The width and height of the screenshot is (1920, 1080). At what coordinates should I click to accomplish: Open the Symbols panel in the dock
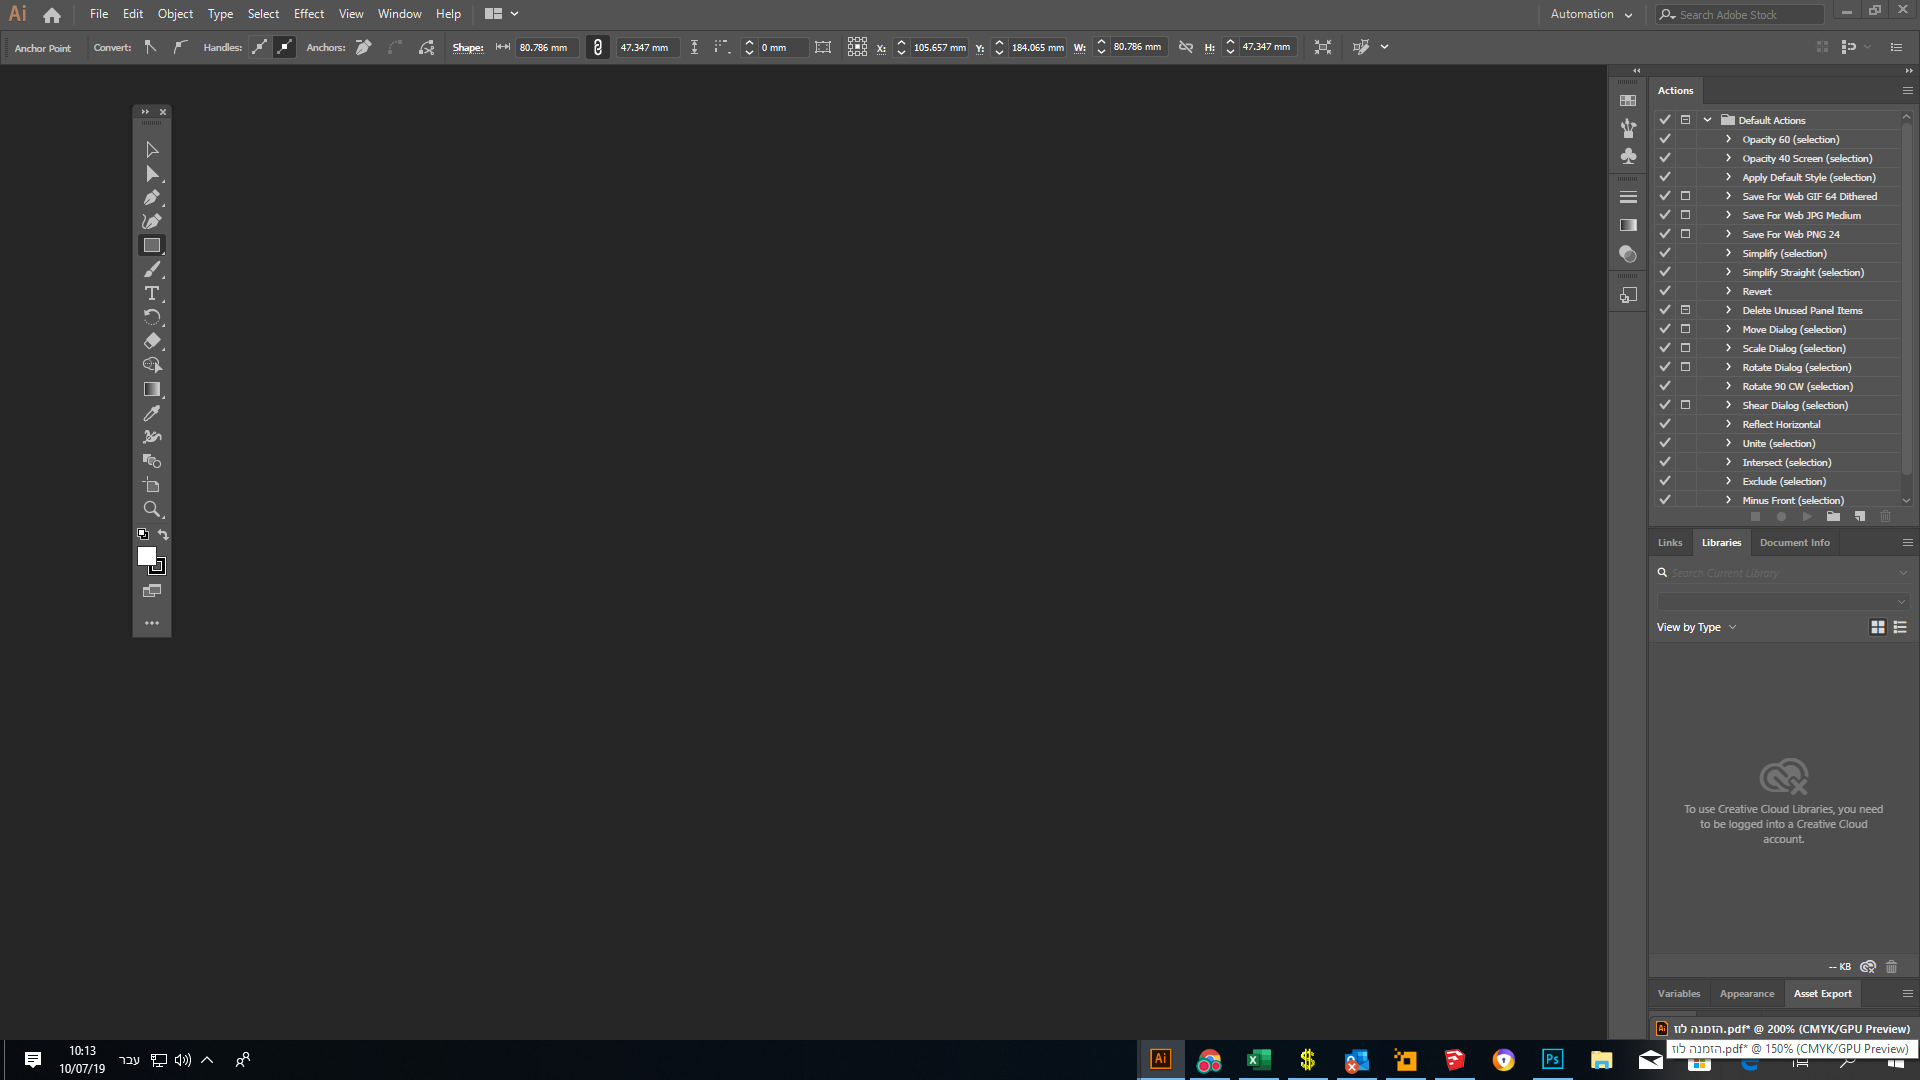(1629, 156)
